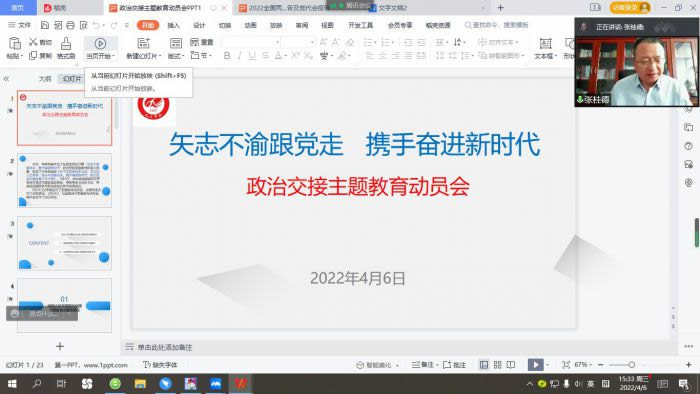
Task: Click the notes area 单击此处添加备注
Action: [165, 347]
